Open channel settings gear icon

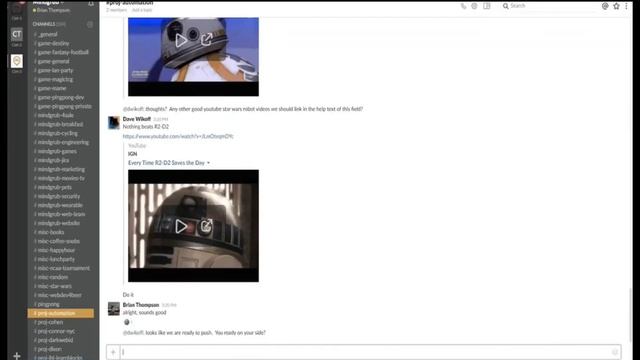coord(474,6)
